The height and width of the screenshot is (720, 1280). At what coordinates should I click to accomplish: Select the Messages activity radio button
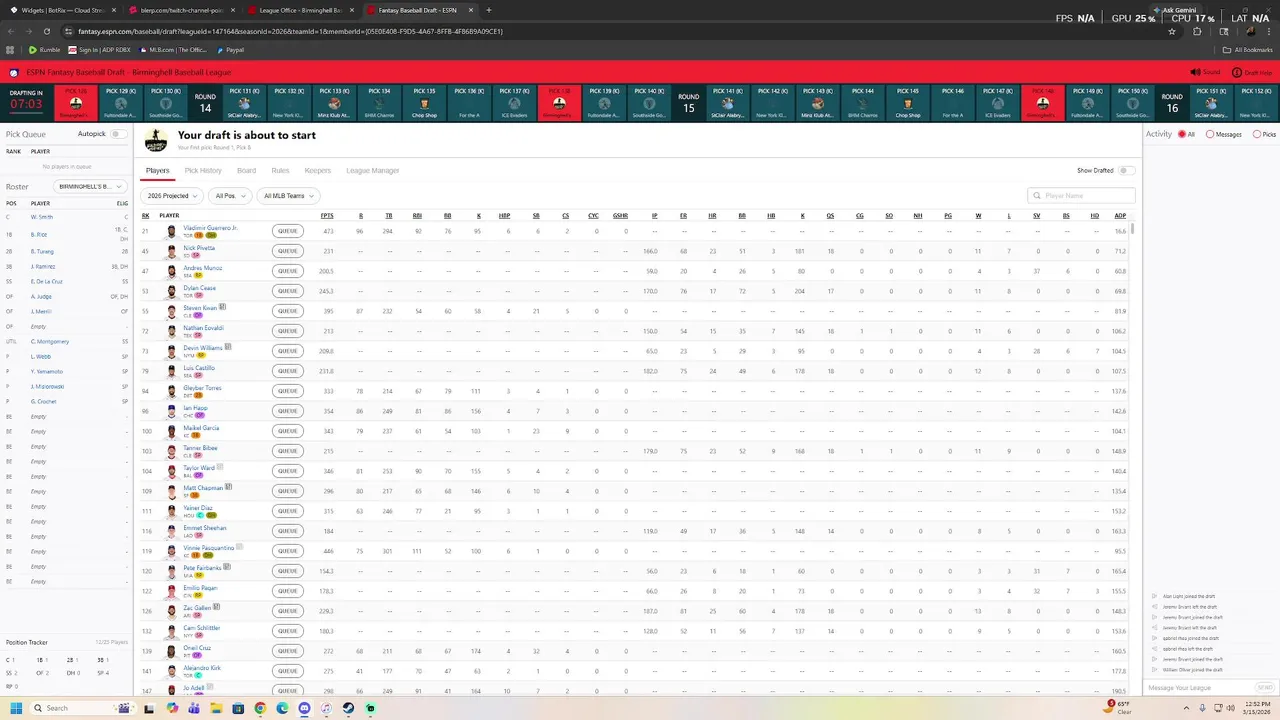pyautogui.click(x=1210, y=134)
